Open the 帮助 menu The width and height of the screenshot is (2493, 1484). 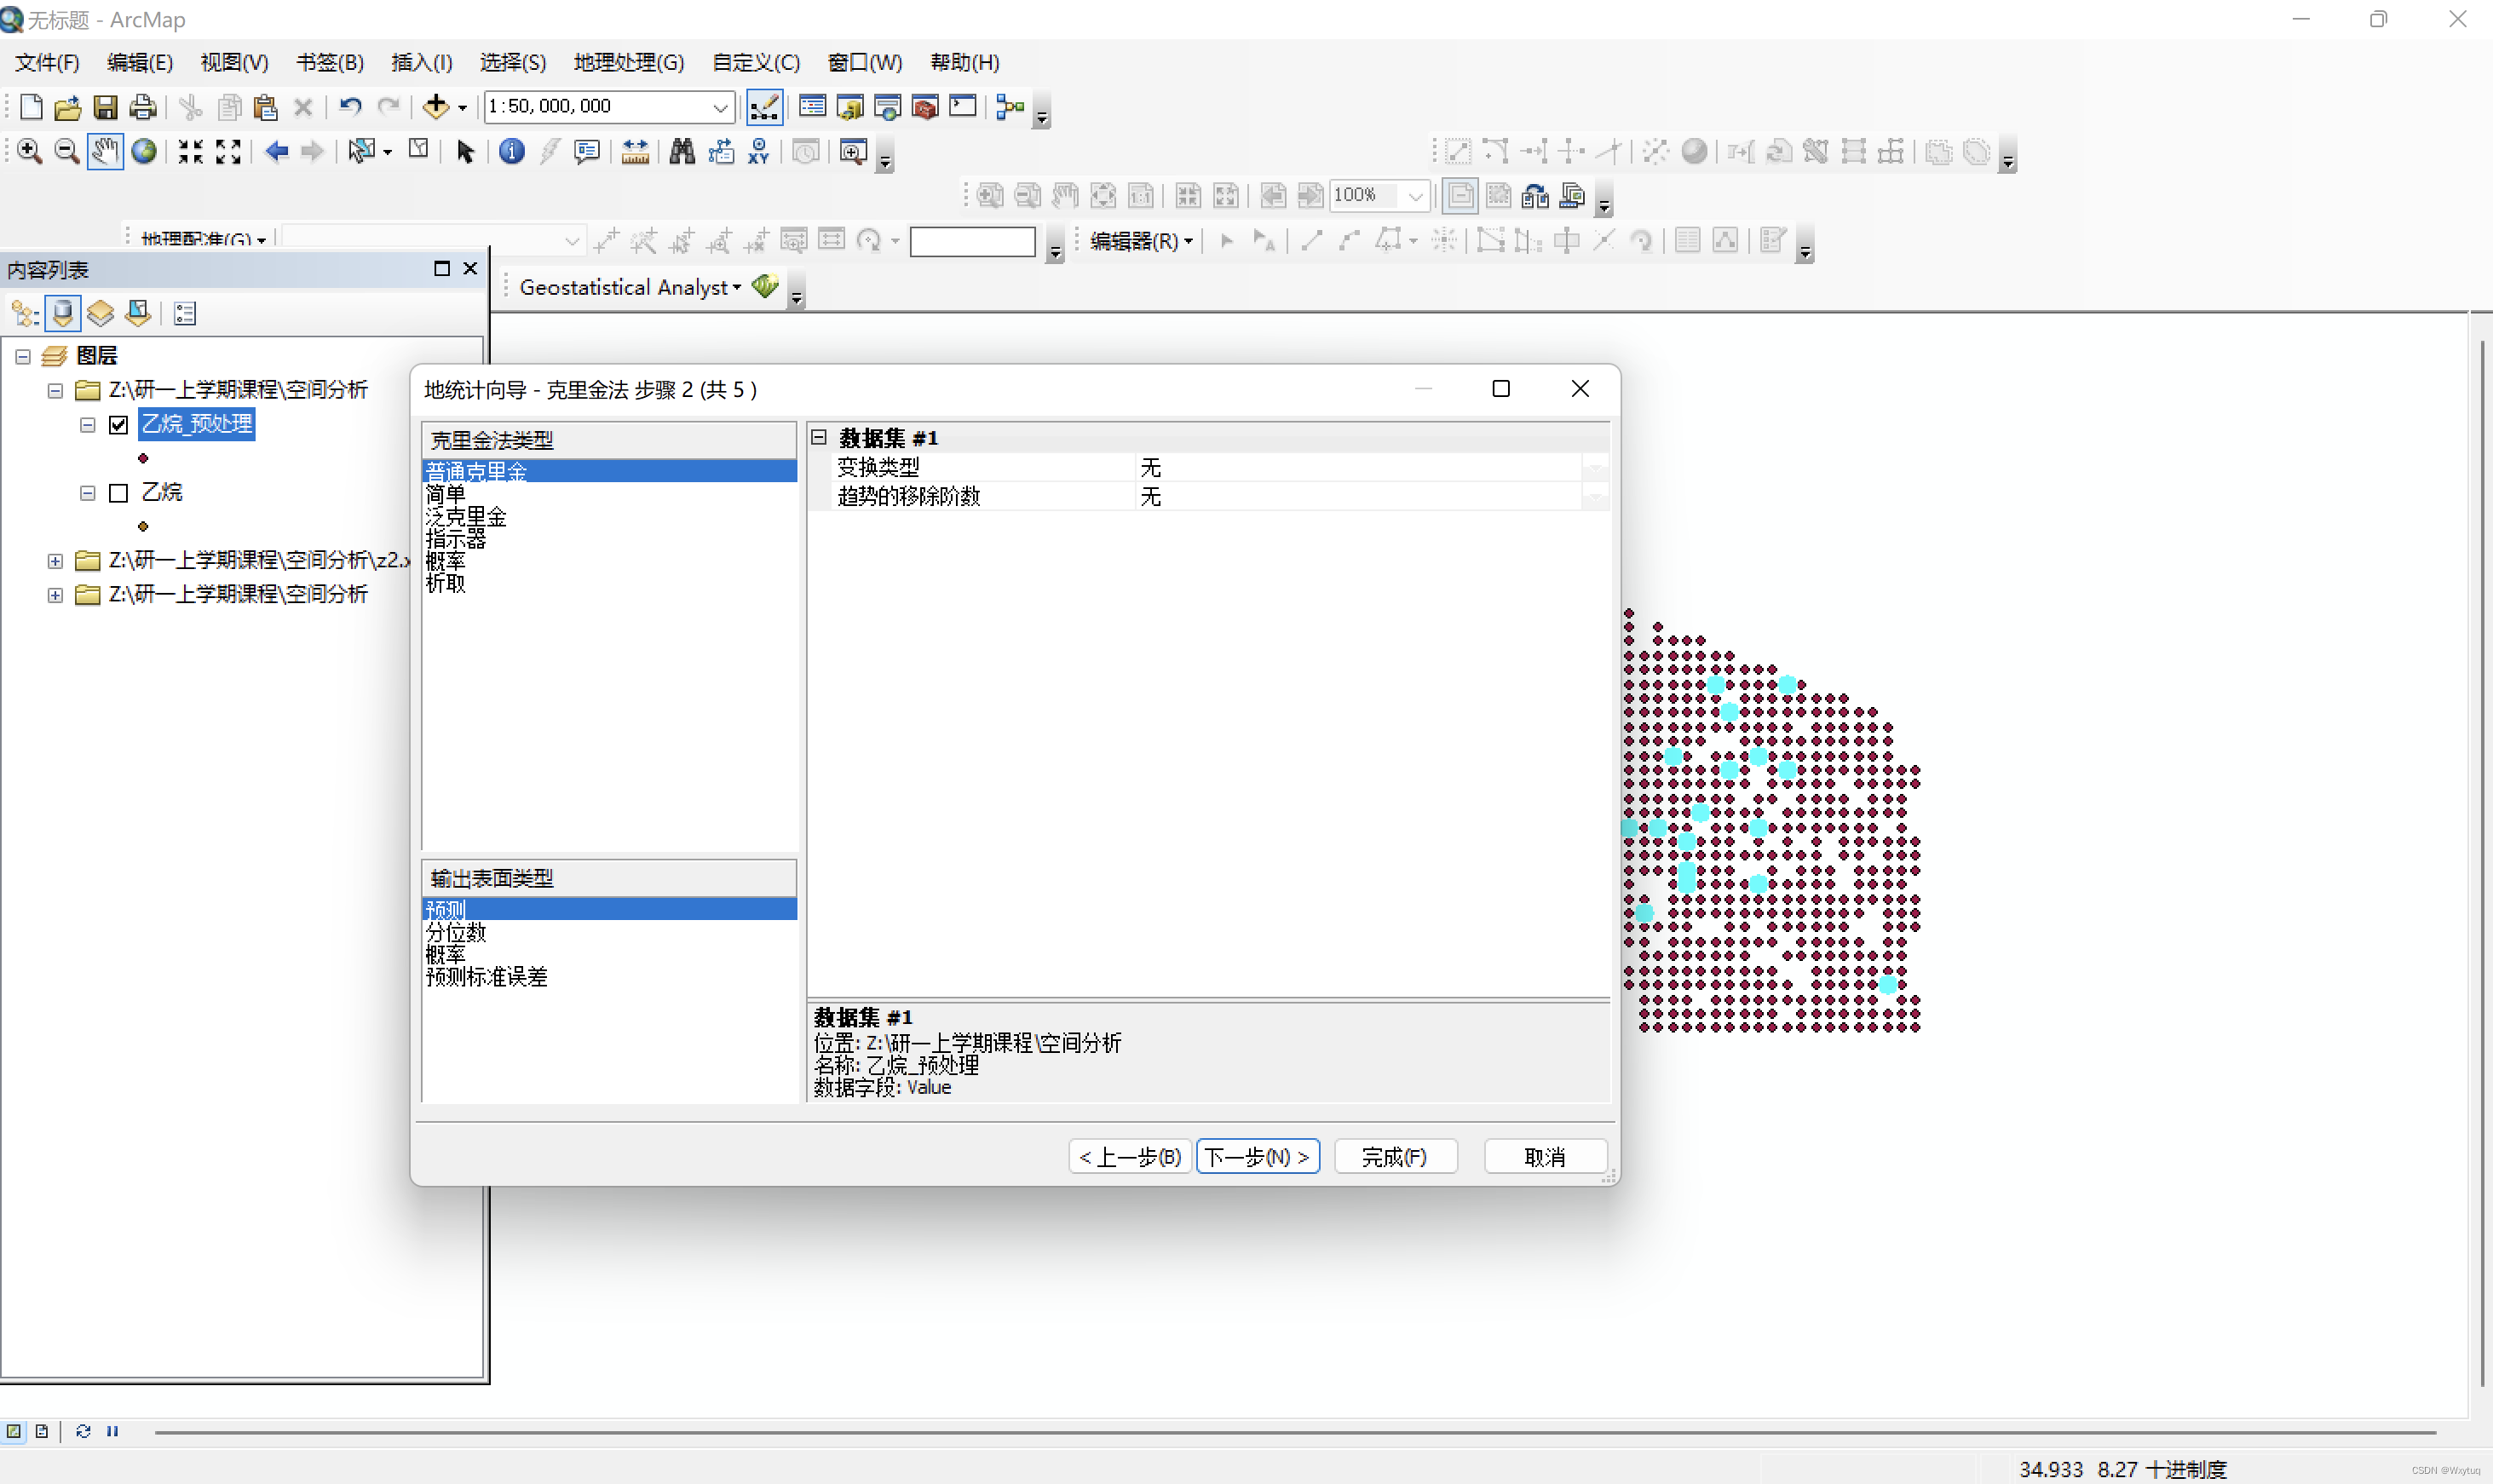click(x=964, y=62)
